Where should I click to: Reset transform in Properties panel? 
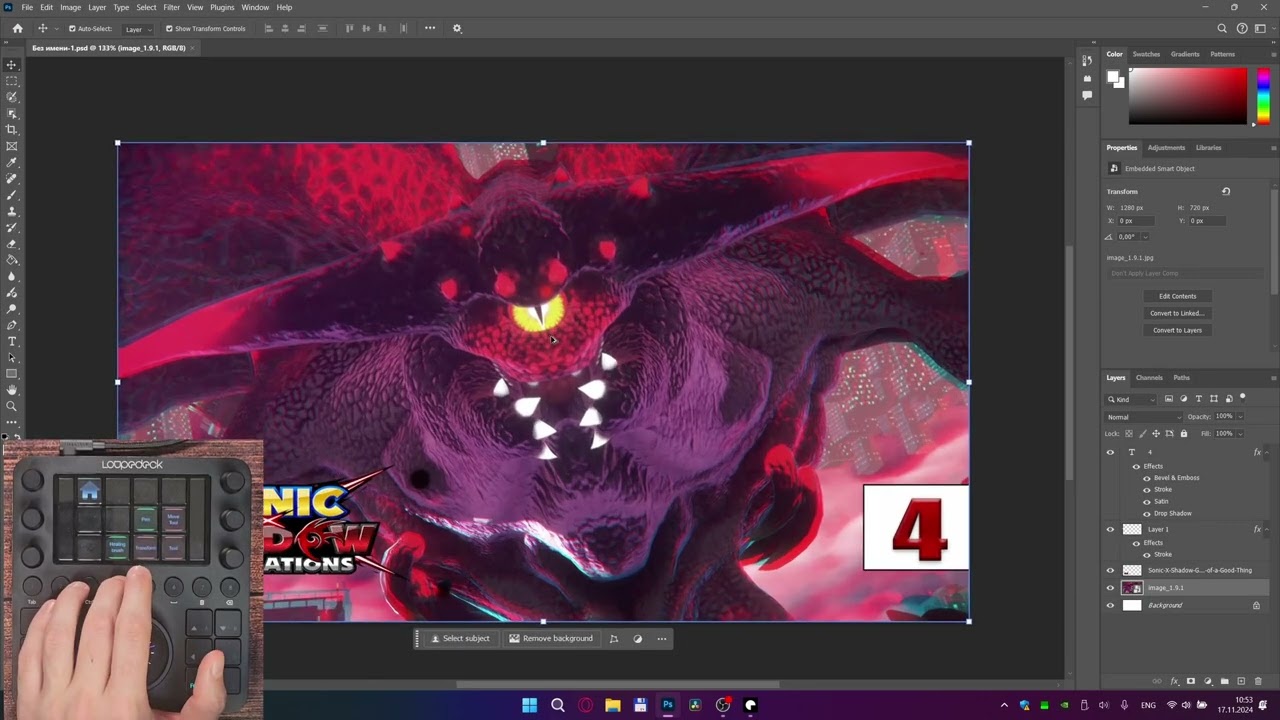tap(1226, 191)
